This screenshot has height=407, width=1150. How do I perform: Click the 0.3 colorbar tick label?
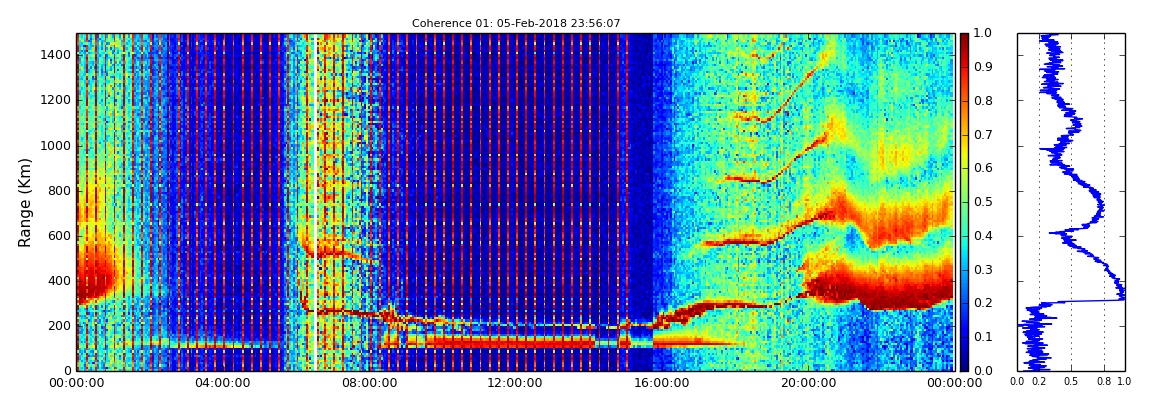click(x=981, y=270)
